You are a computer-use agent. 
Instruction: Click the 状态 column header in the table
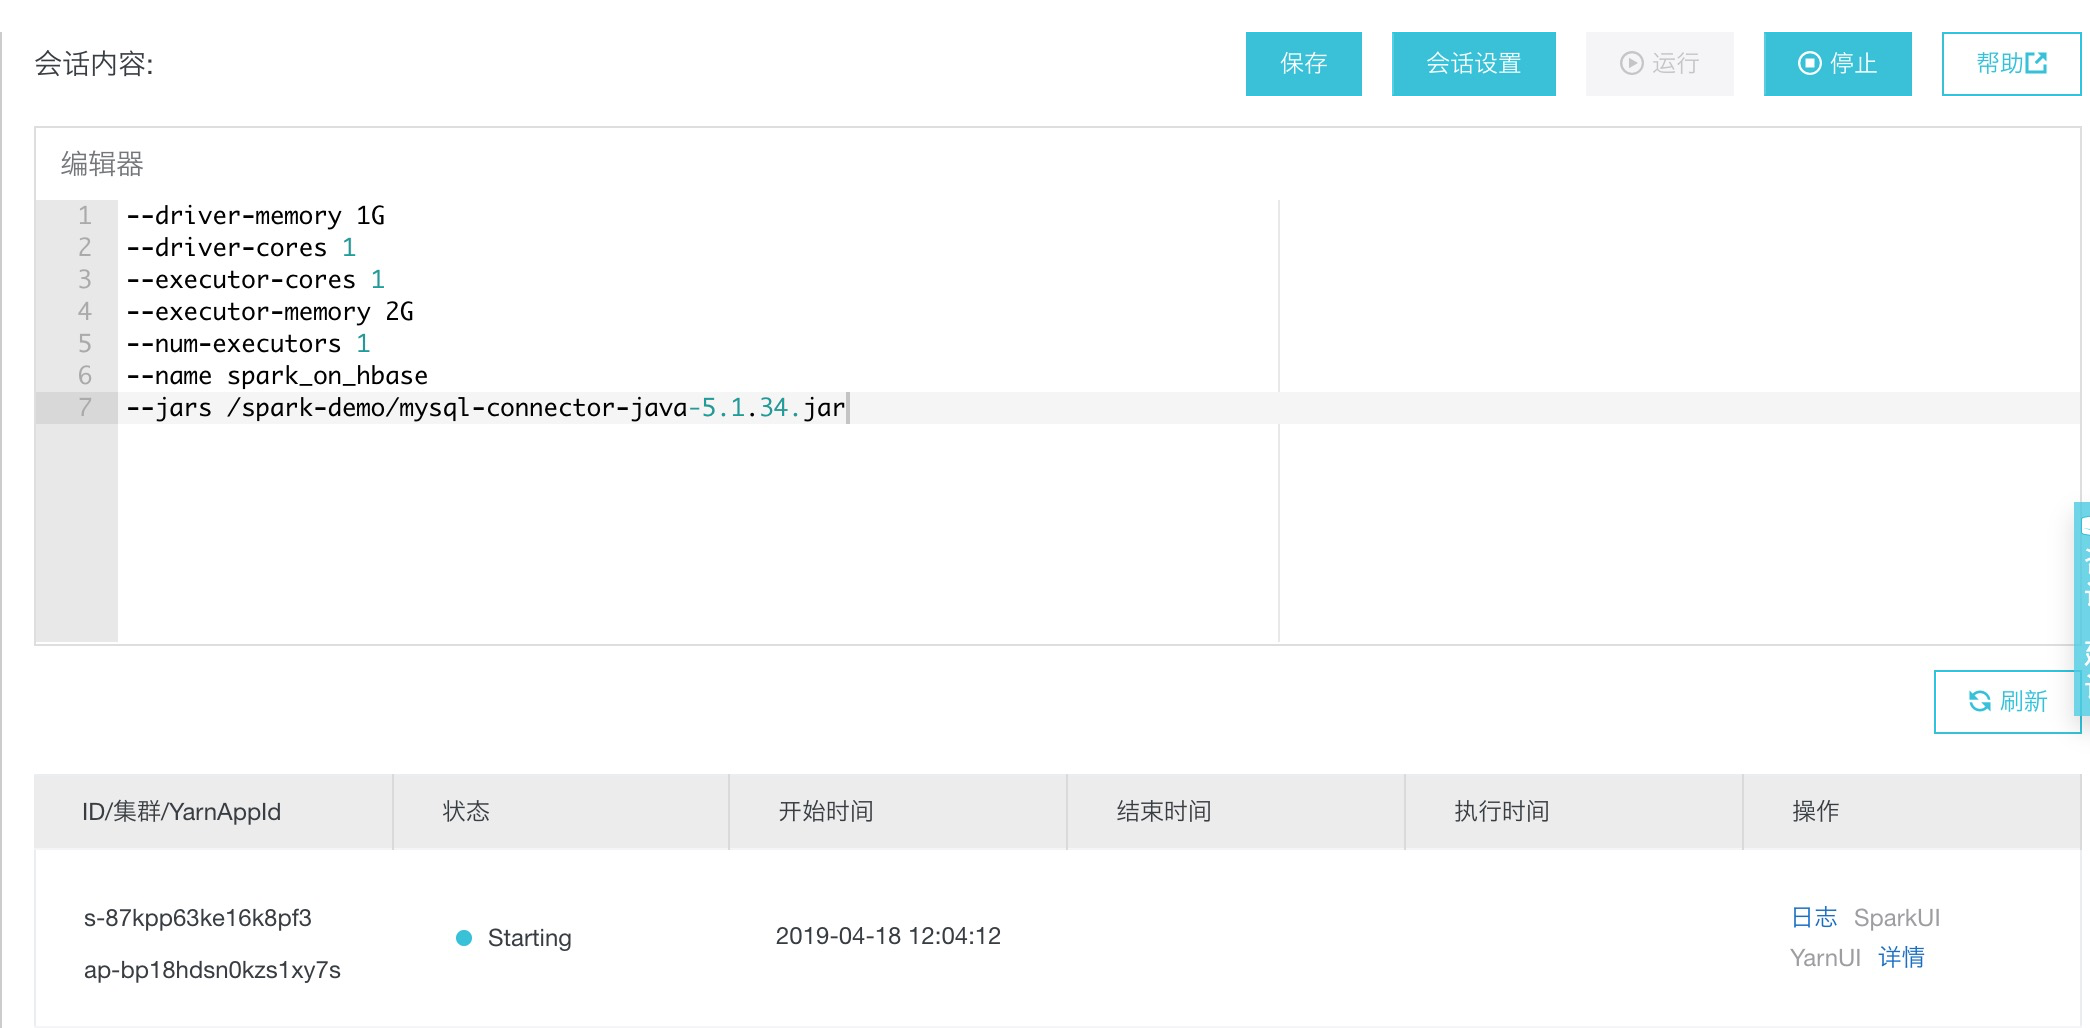click(466, 811)
